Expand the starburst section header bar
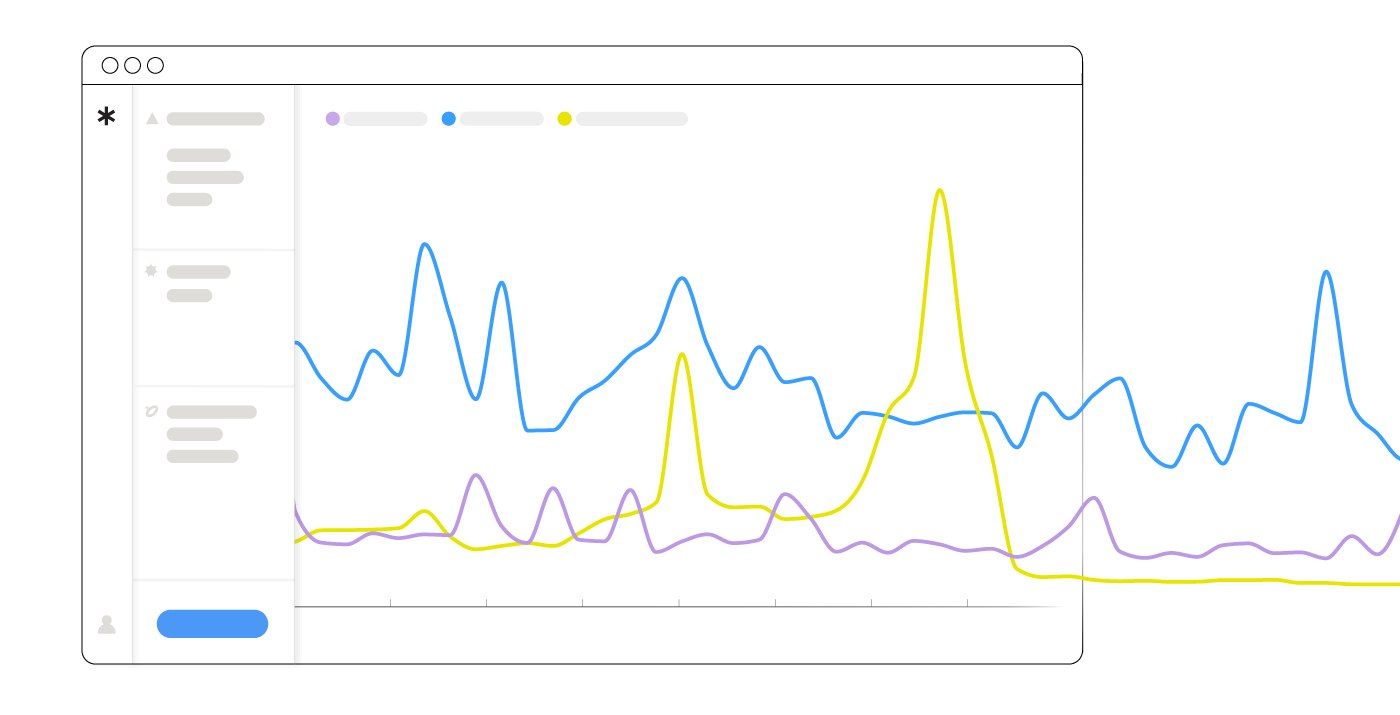This screenshot has width=1400, height=715. coord(198,272)
